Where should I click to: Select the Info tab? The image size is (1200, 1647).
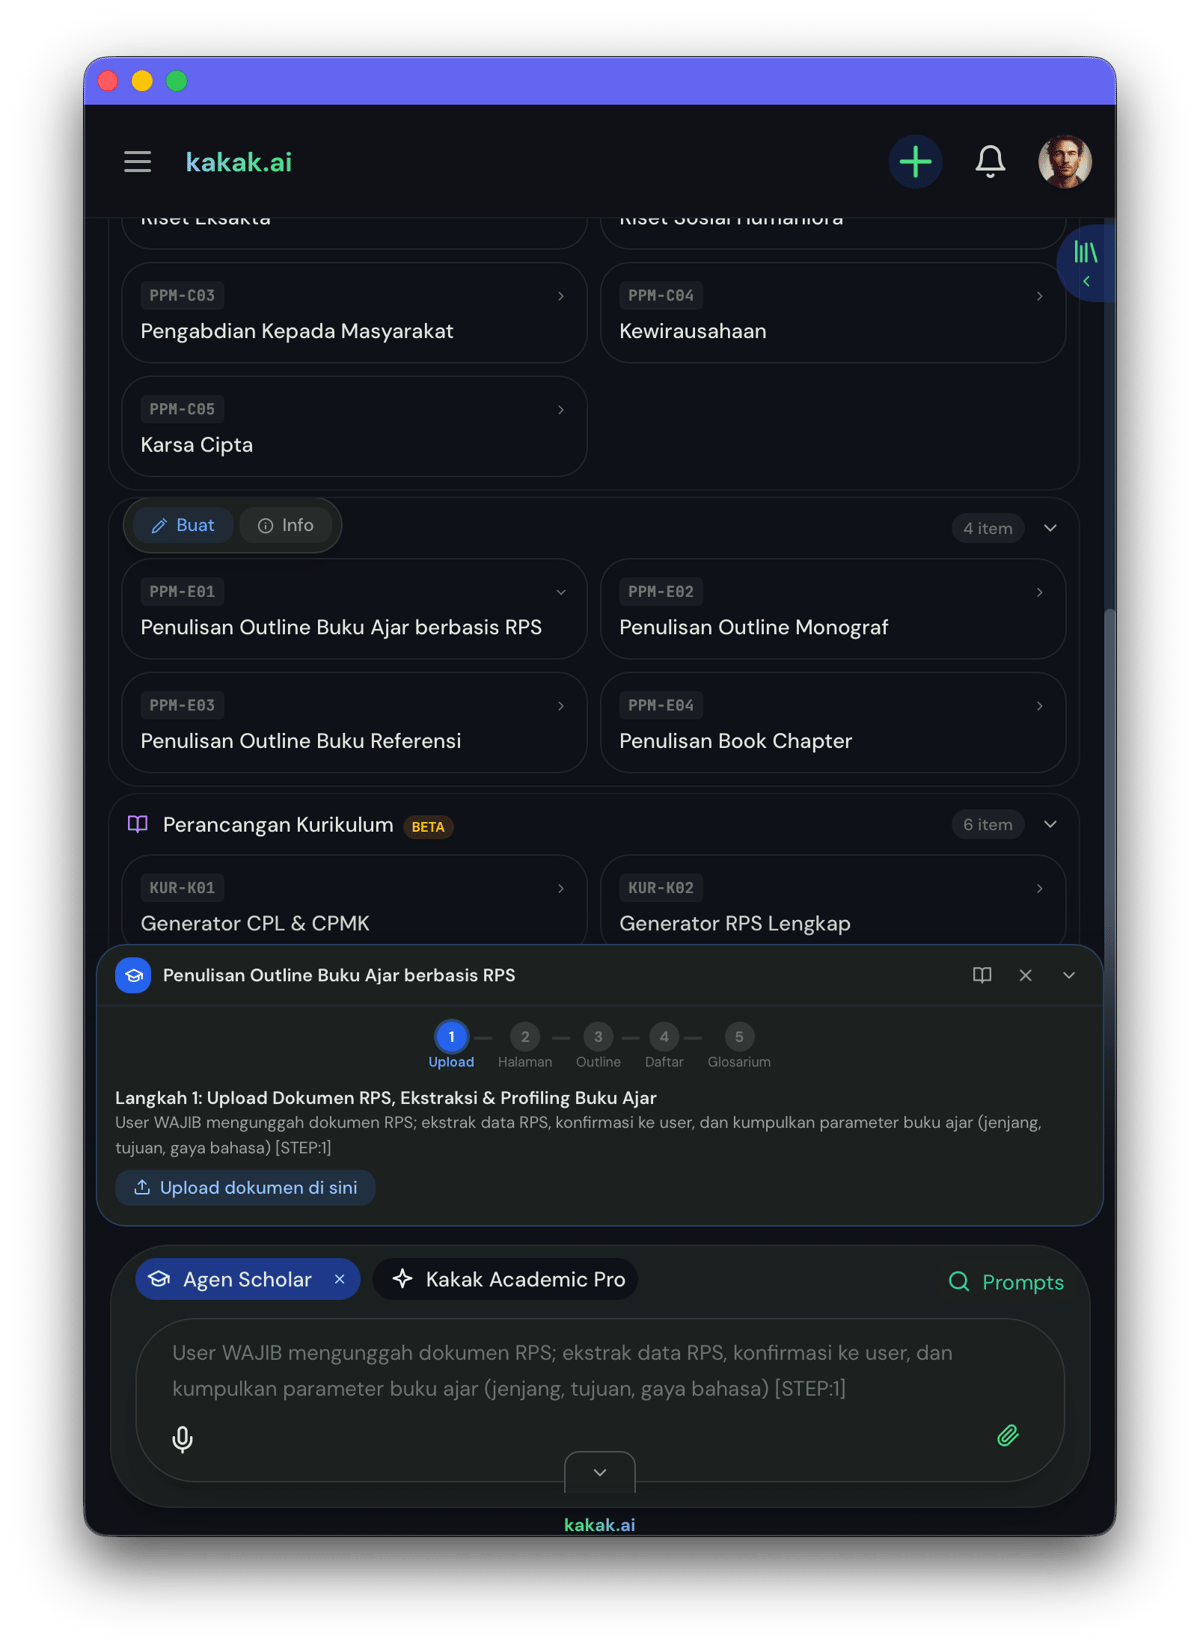coord(286,525)
